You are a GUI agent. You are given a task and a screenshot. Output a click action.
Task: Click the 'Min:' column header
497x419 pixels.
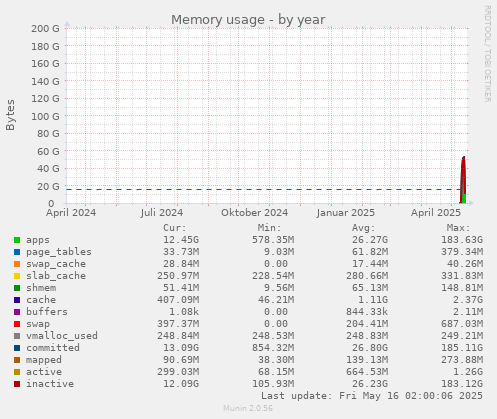click(269, 228)
